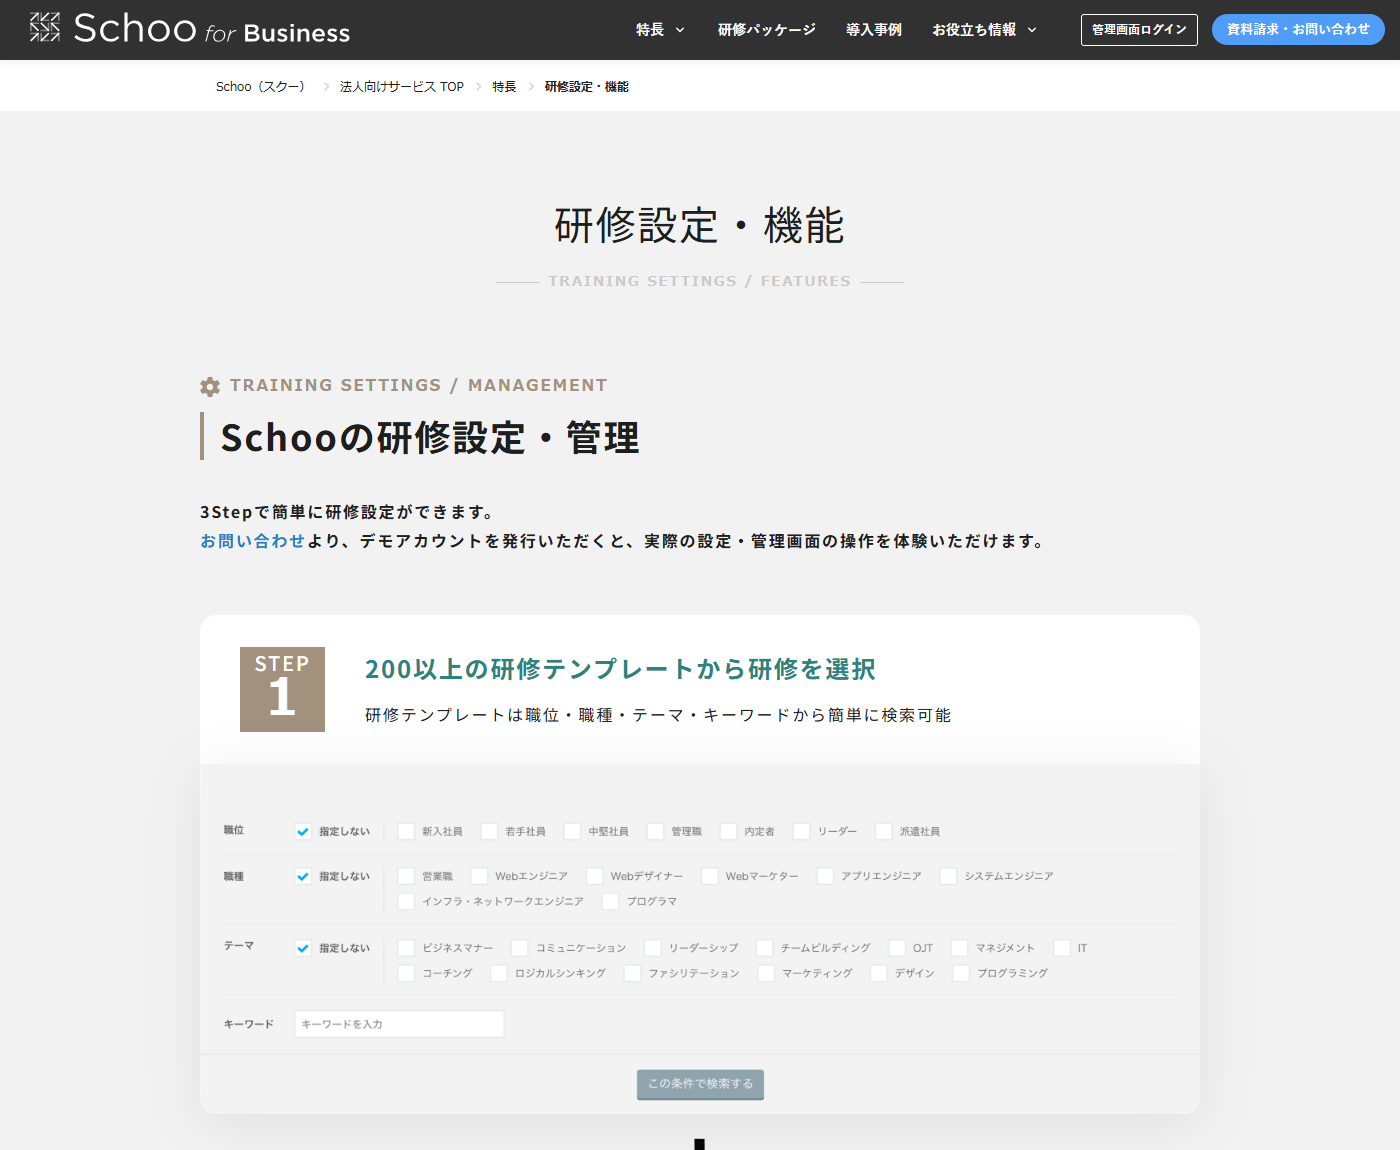This screenshot has height=1150, width=1400.
Task: Click the Schoo for Business logo
Action: (x=190, y=29)
